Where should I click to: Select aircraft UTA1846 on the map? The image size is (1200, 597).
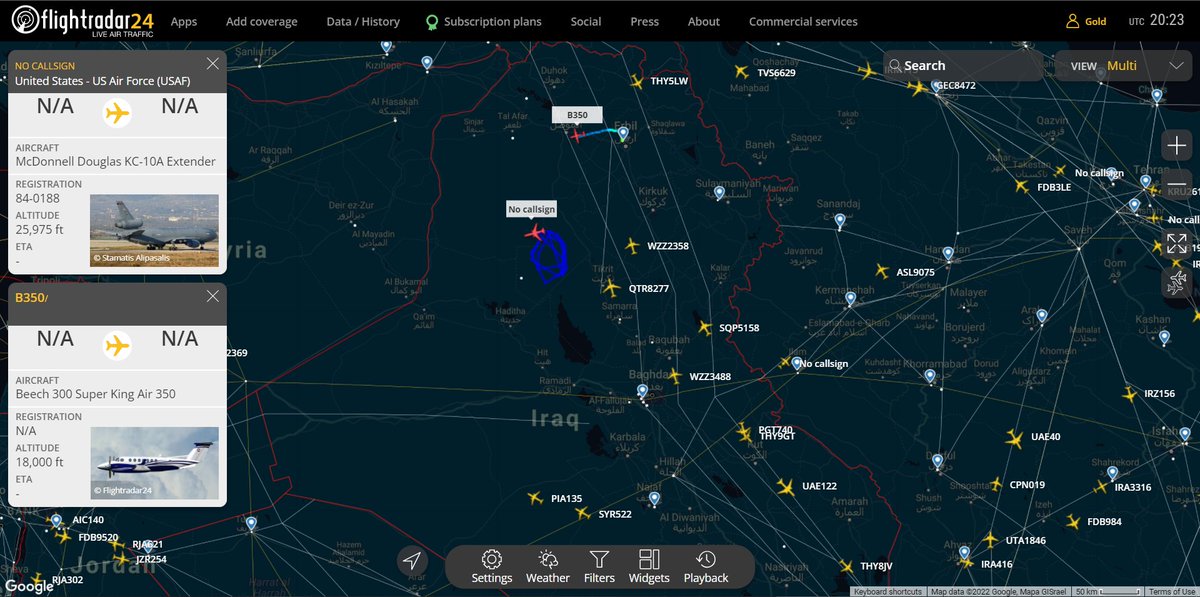point(990,540)
